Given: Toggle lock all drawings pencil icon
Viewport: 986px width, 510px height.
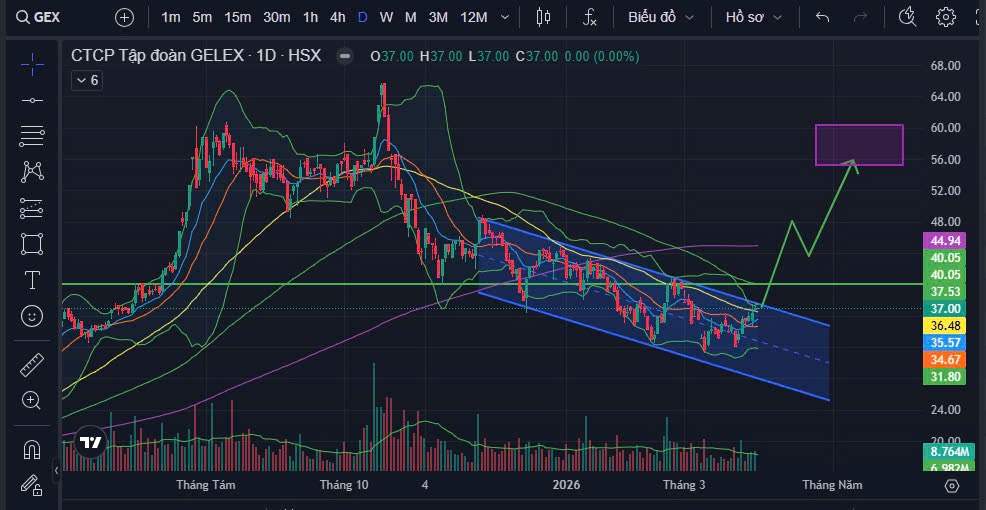Looking at the screenshot, I should [x=31, y=484].
